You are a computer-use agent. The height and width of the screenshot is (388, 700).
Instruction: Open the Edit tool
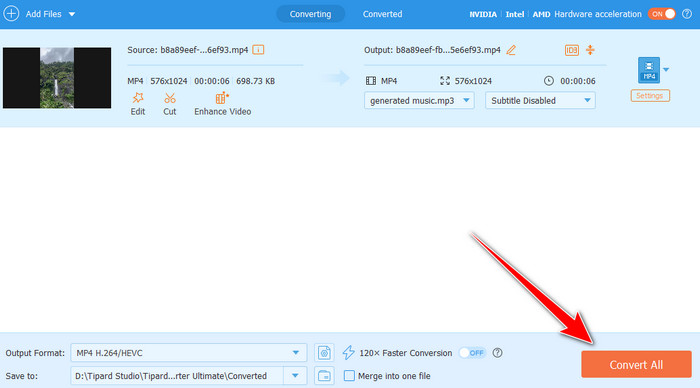click(x=138, y=104)
